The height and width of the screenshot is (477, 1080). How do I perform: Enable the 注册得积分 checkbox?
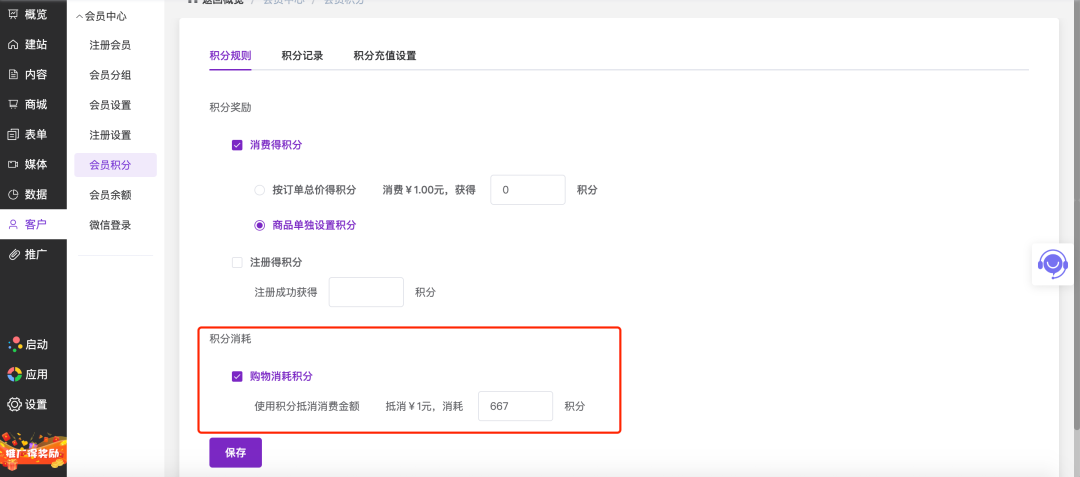237,262
